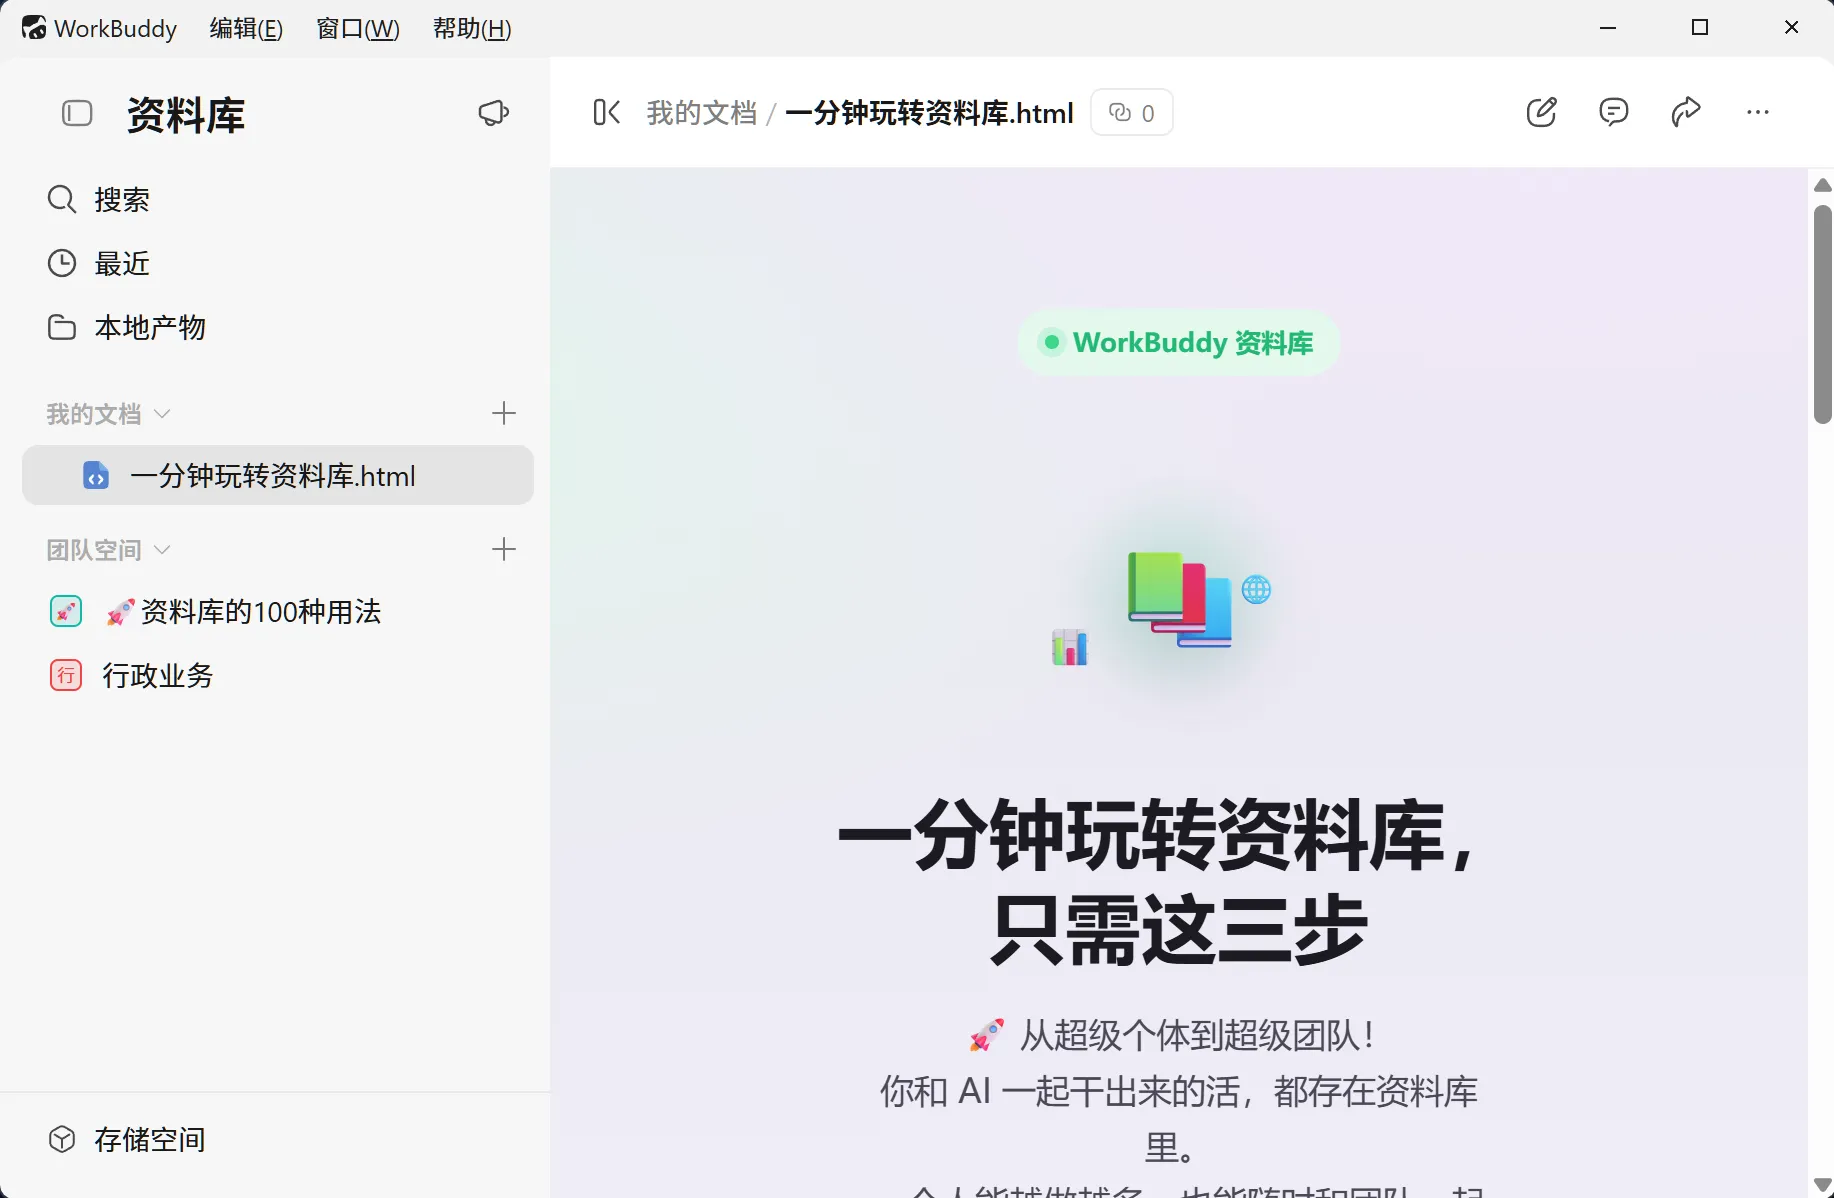This screenshot has height=1198, width=1834.
Task: Click the rocket avatar icon of 资料库的100种用法
Action: 66,611
